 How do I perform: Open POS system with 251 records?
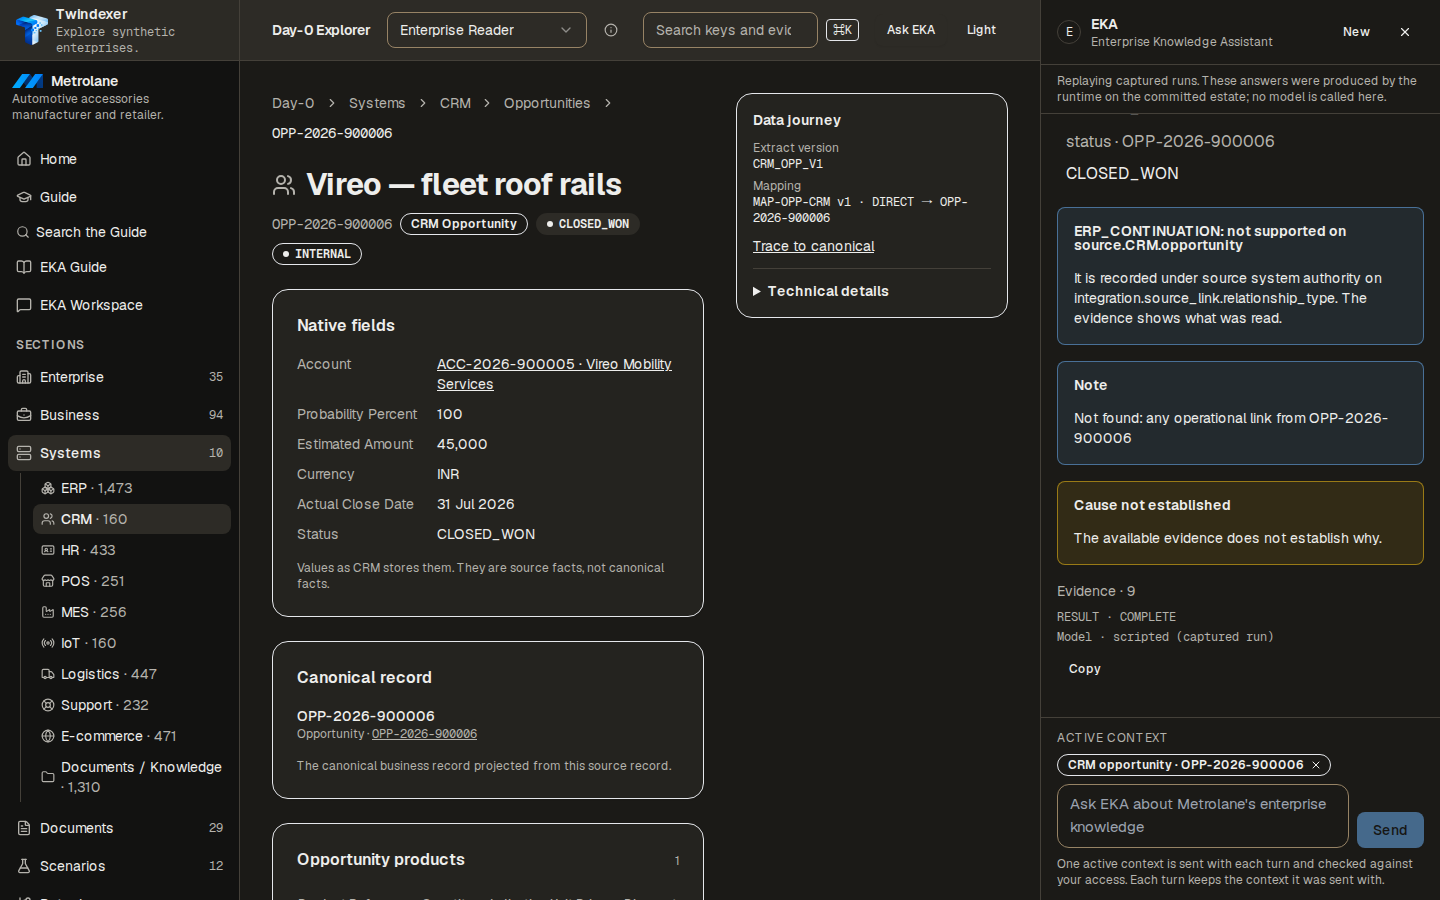pos(132,581)
